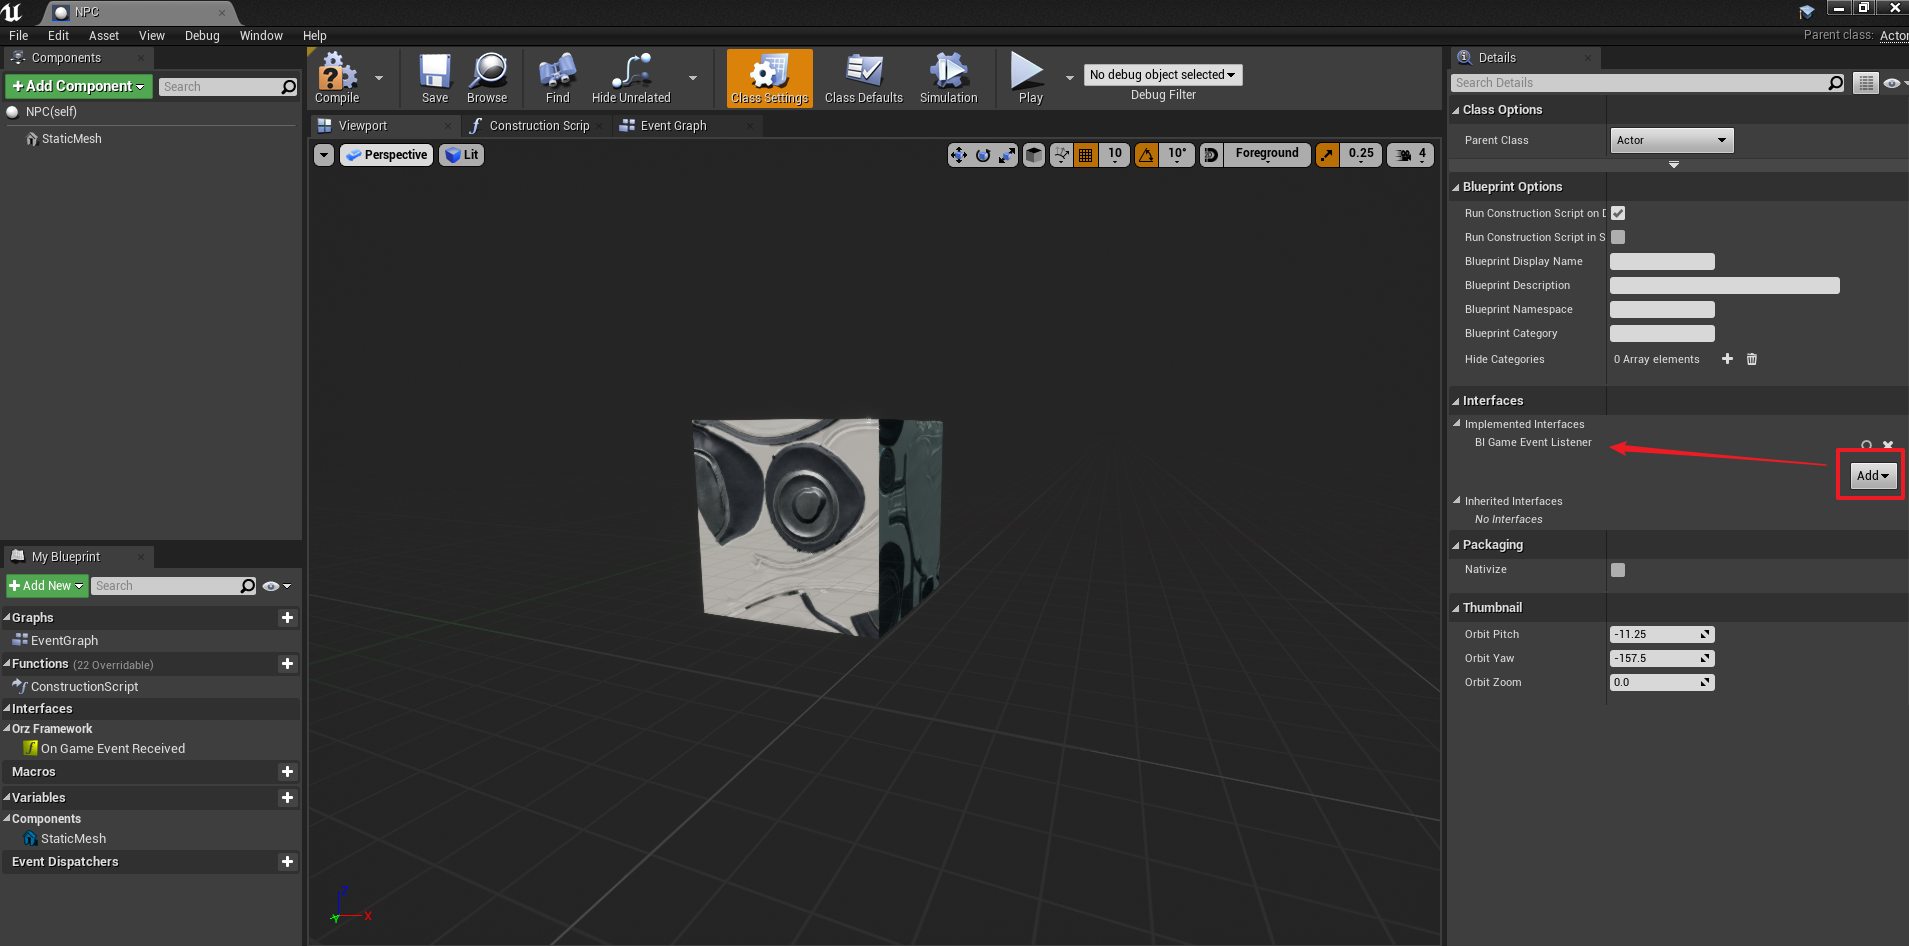Add new macro with plus
This screenshot has height=946, width=1909.
[287, 772]
